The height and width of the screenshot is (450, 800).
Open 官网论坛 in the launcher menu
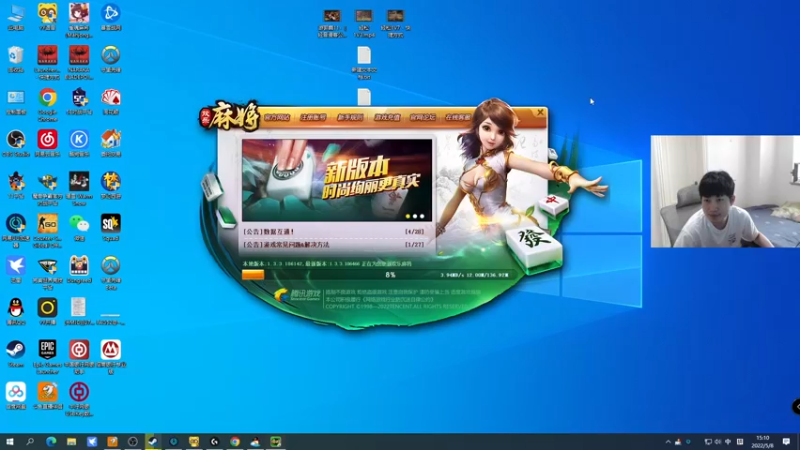[x=422, y=117]
